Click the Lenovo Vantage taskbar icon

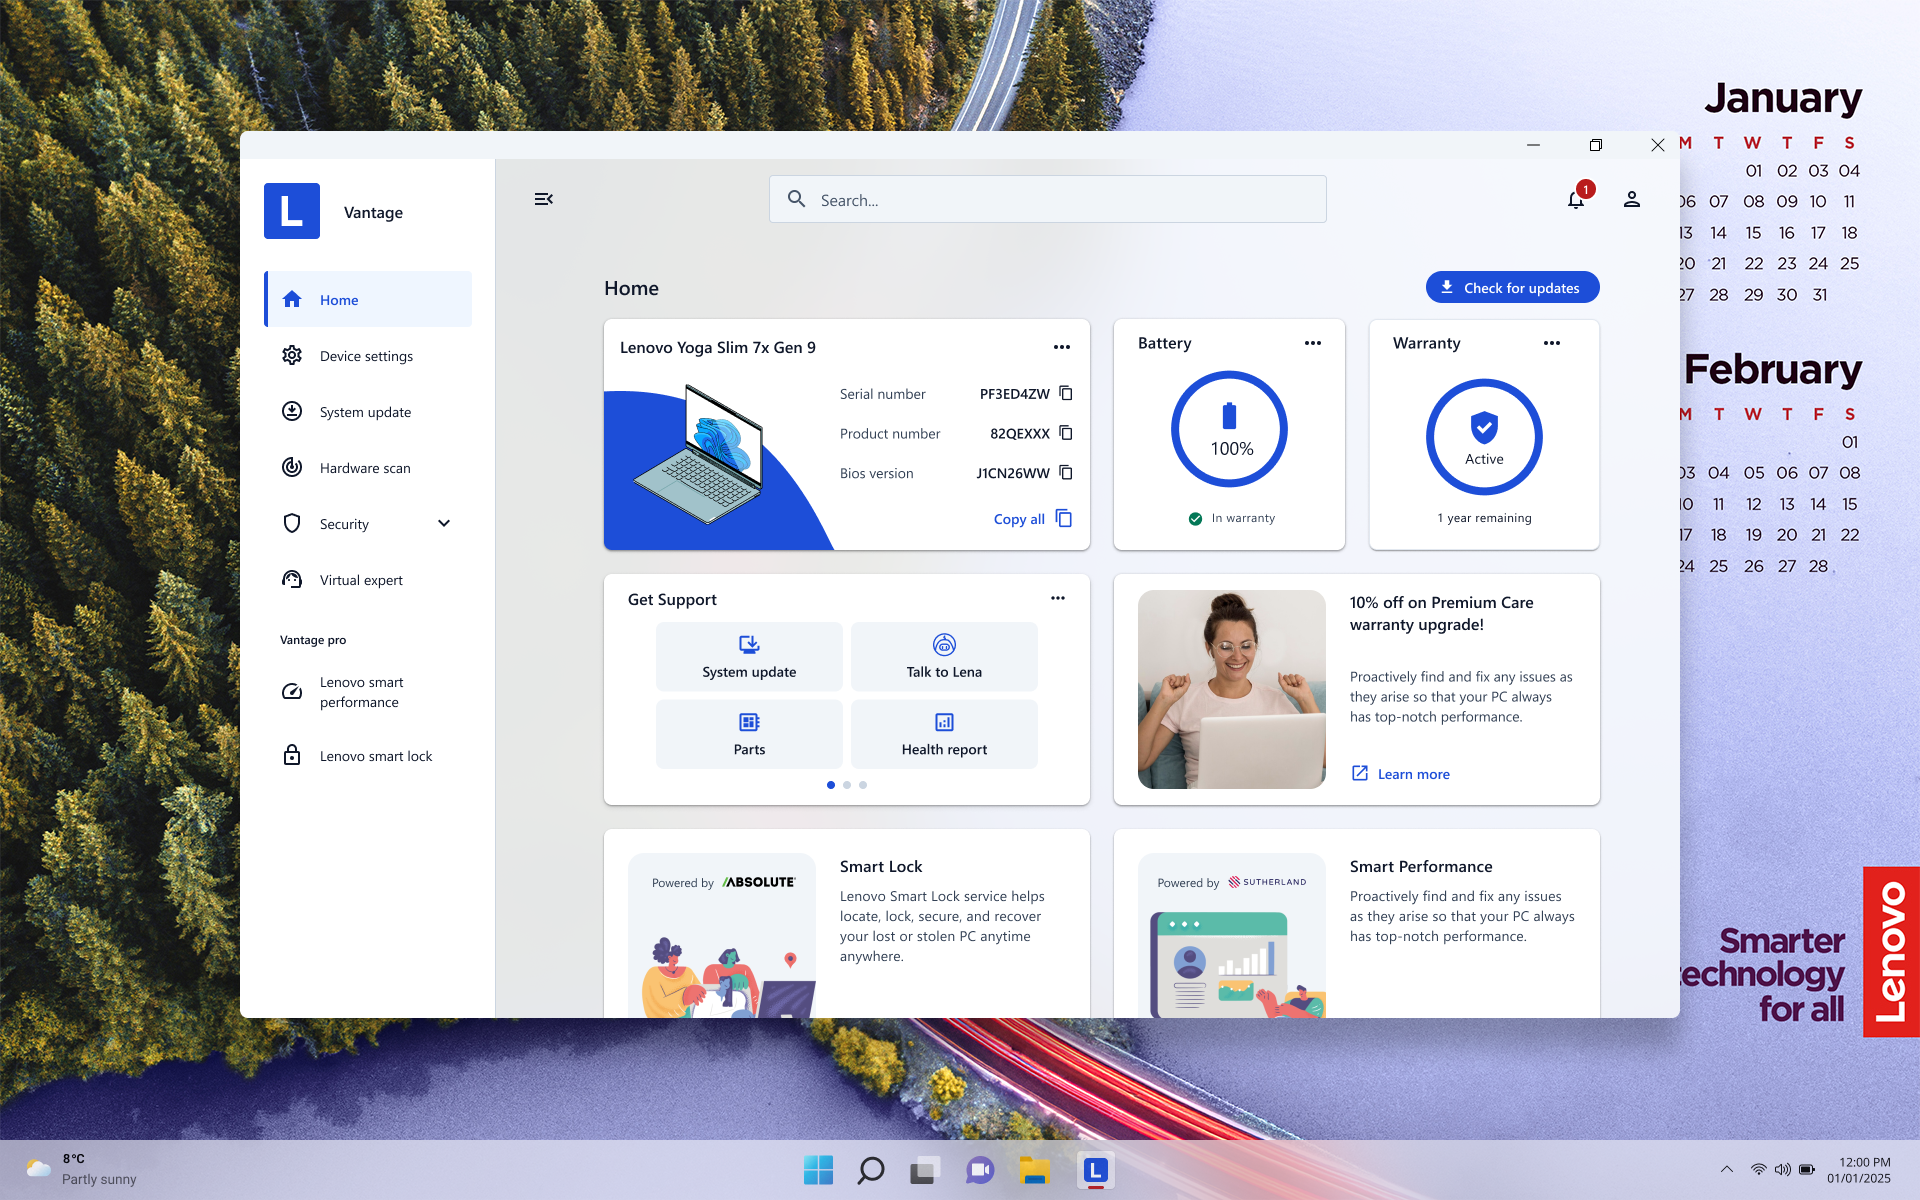point(1096,1170)
